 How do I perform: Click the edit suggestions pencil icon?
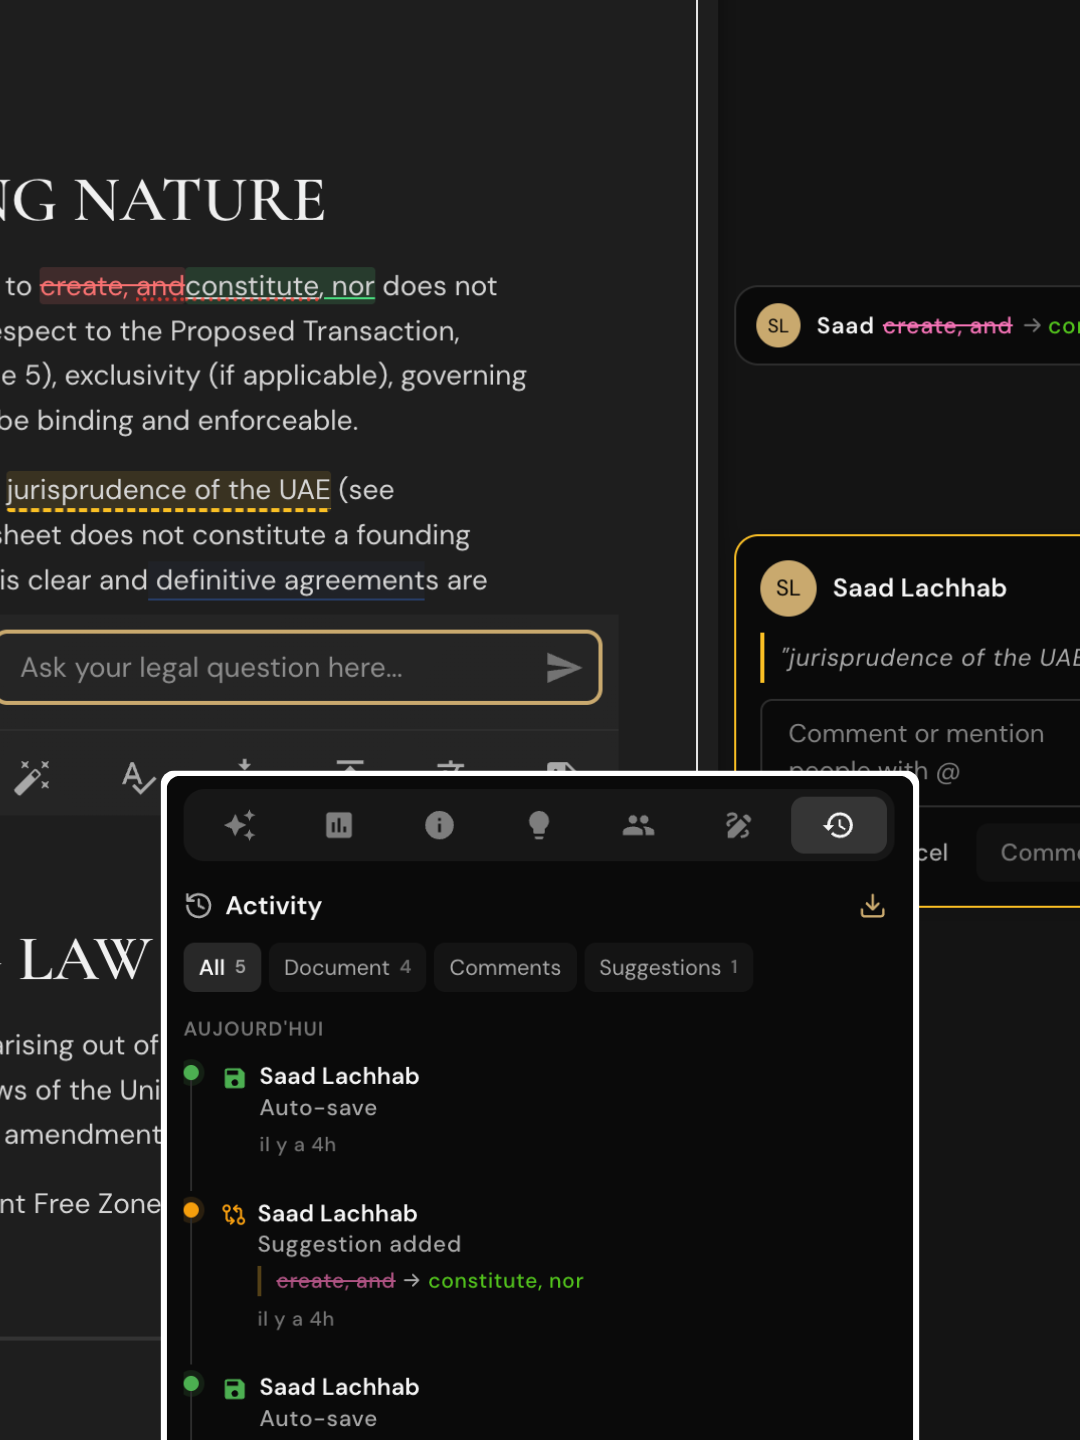(x=738, y=825)
